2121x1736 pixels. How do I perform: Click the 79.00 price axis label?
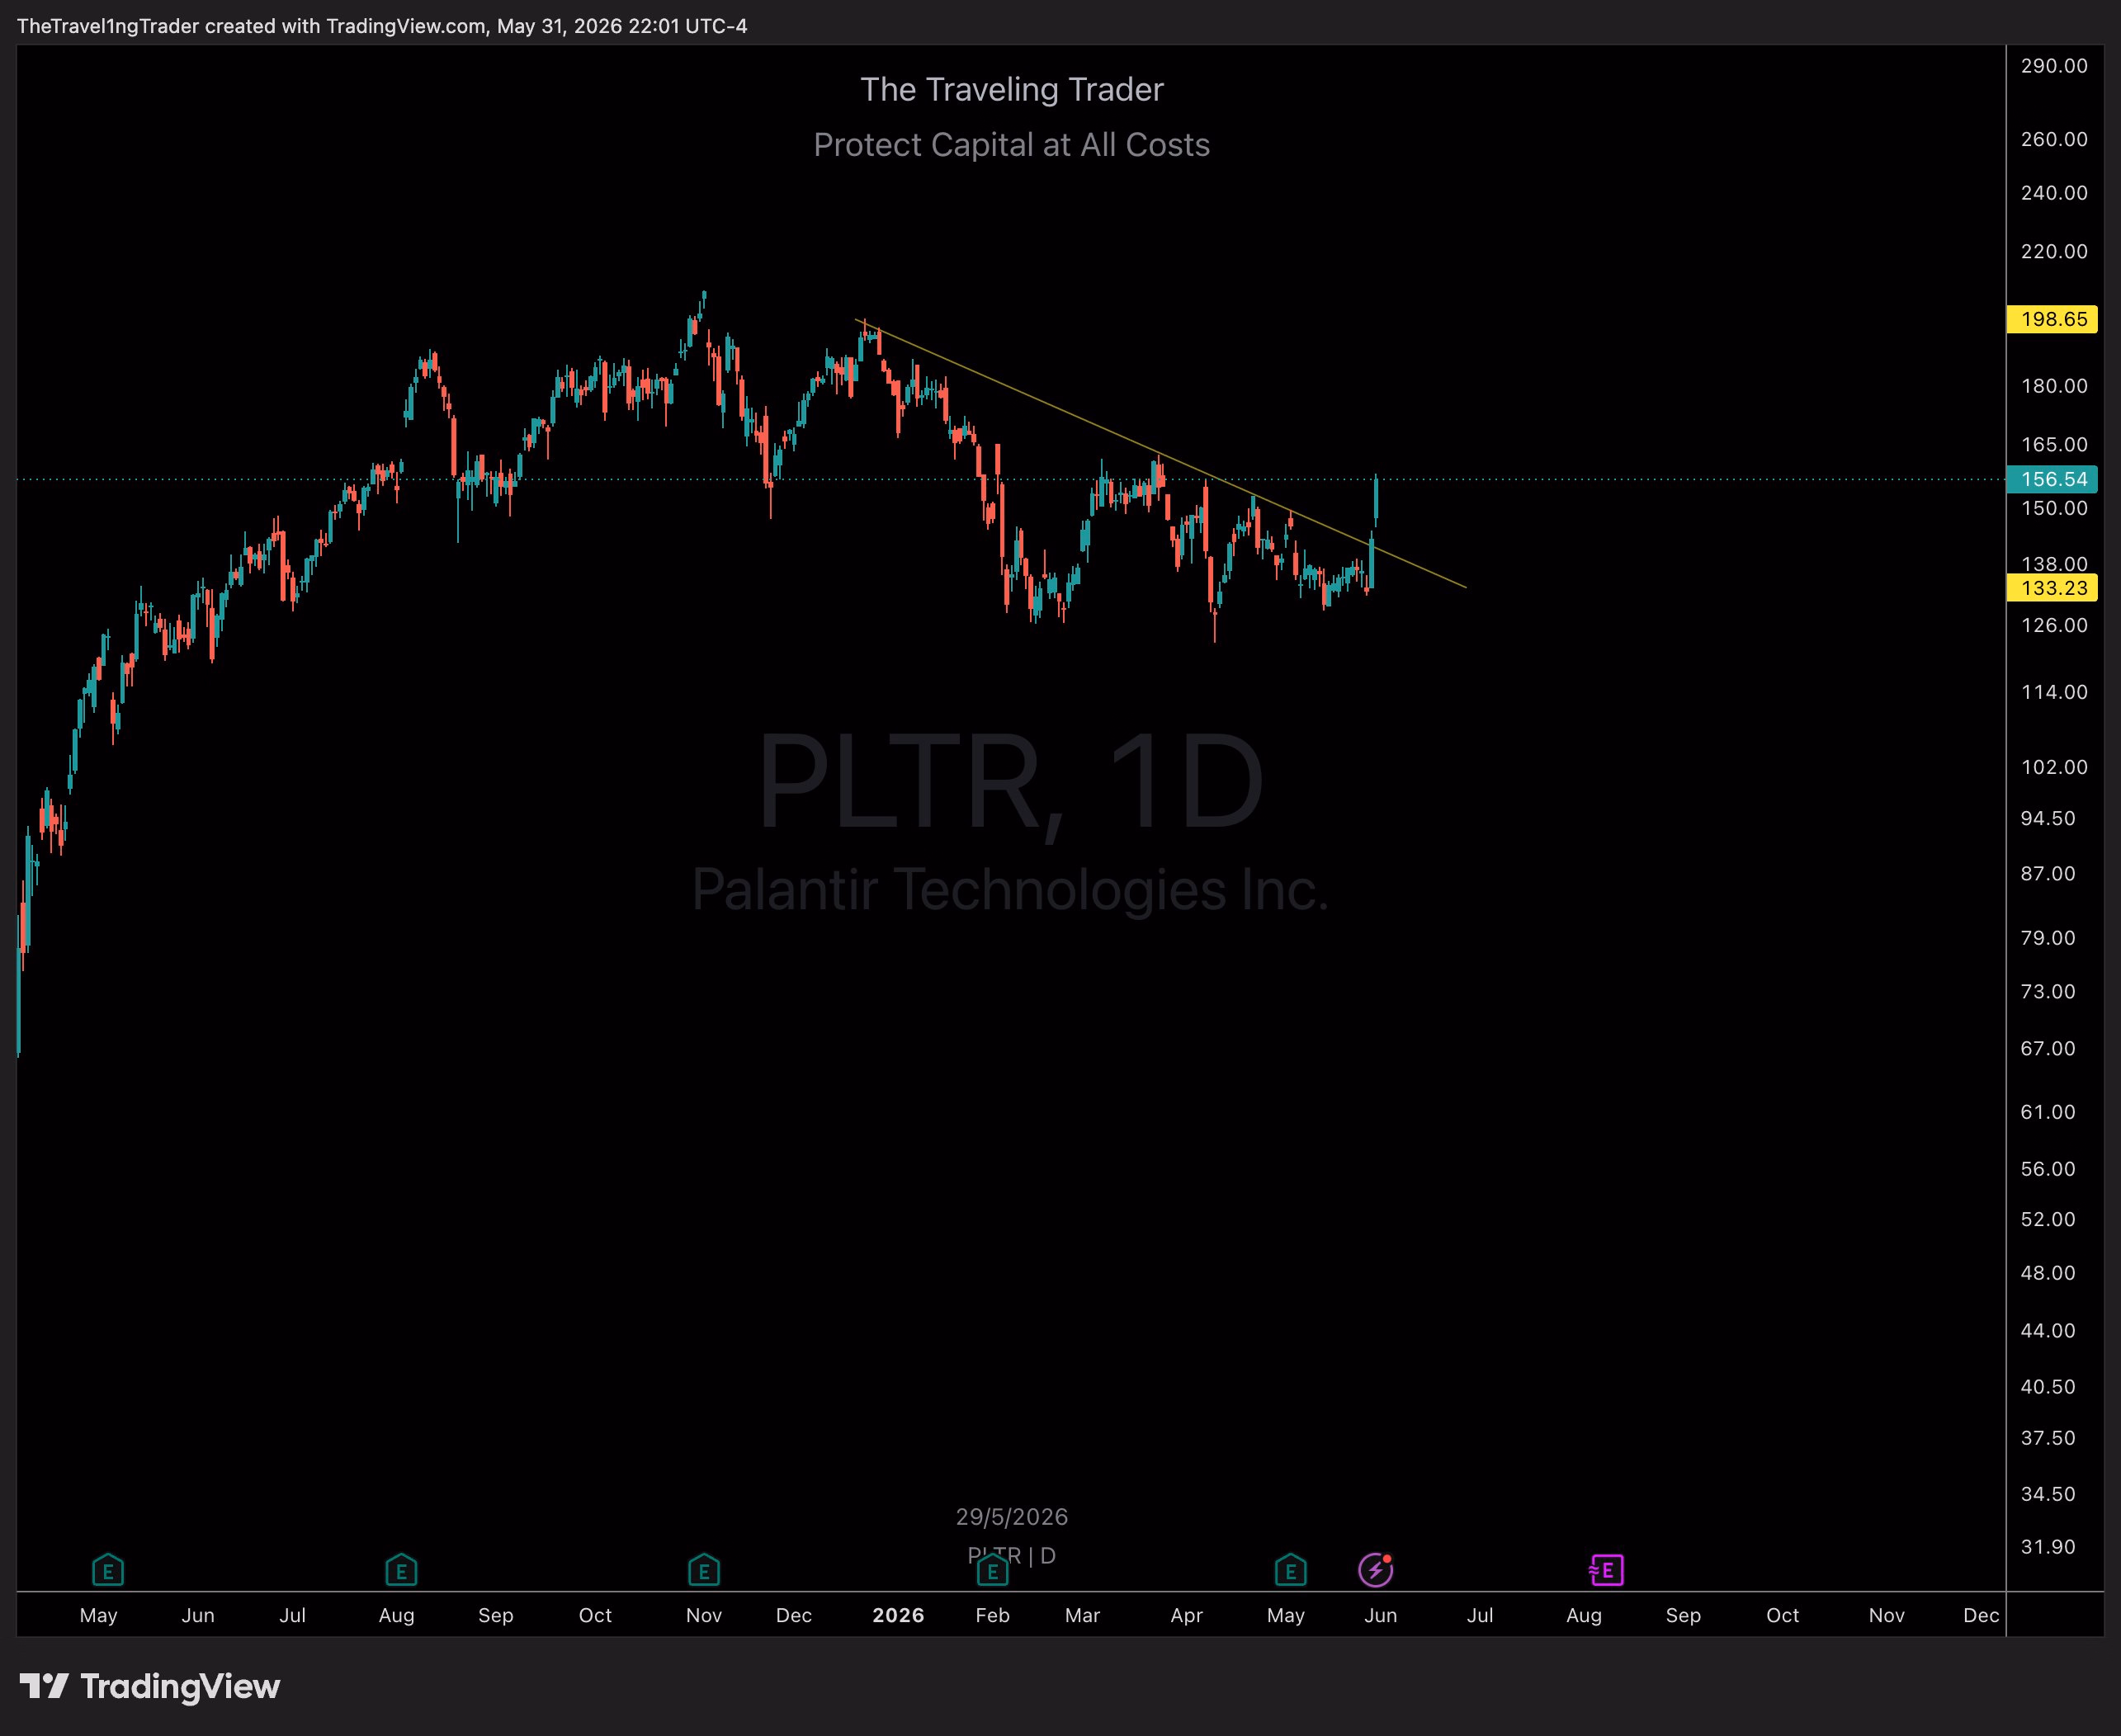pyautogui.click(x=2048, y=938)
